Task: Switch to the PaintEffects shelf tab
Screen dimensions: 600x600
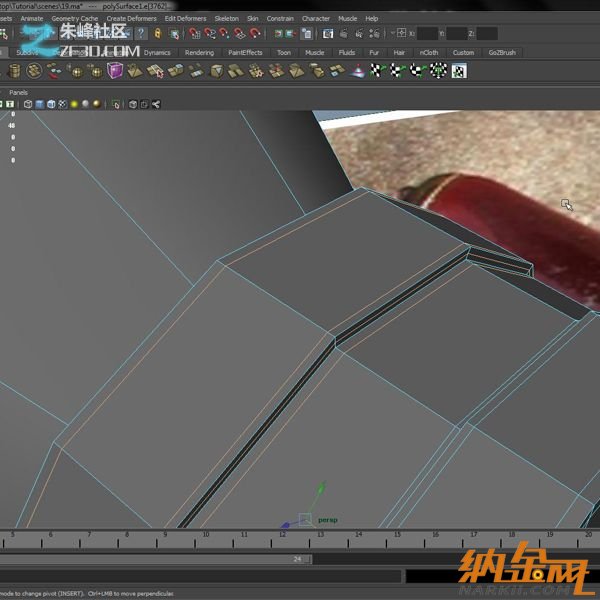Action: coord(245,52)
